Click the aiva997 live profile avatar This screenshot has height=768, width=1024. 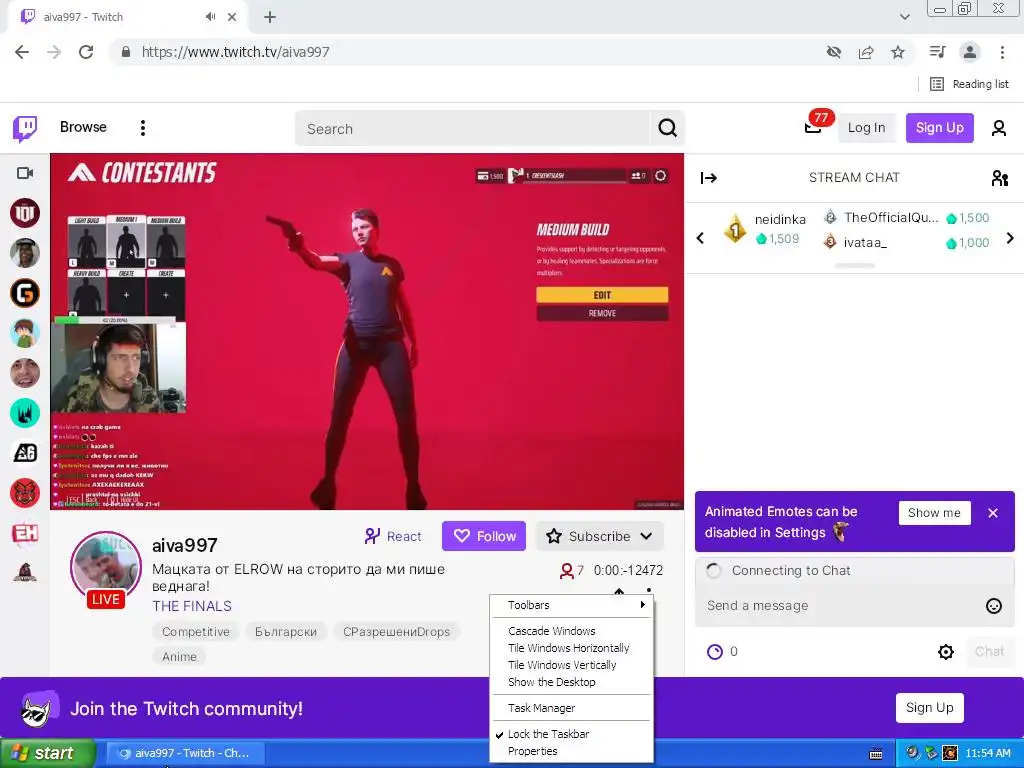point(106,568)
